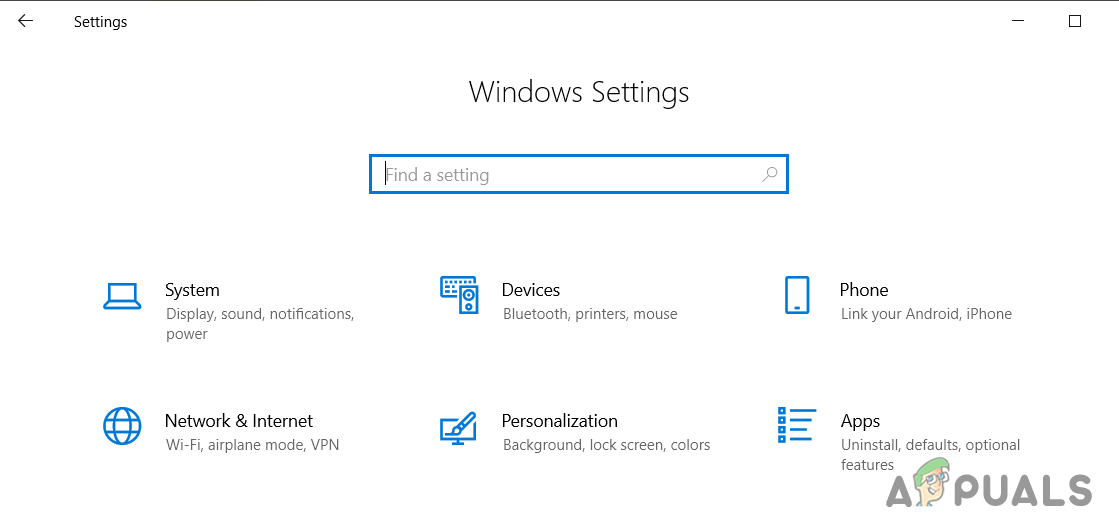Click 'Wi-Fi, airplane mode, VPN' description
Screen dimensions: 1119x528
pyautogui.click(x=252, y=445)
